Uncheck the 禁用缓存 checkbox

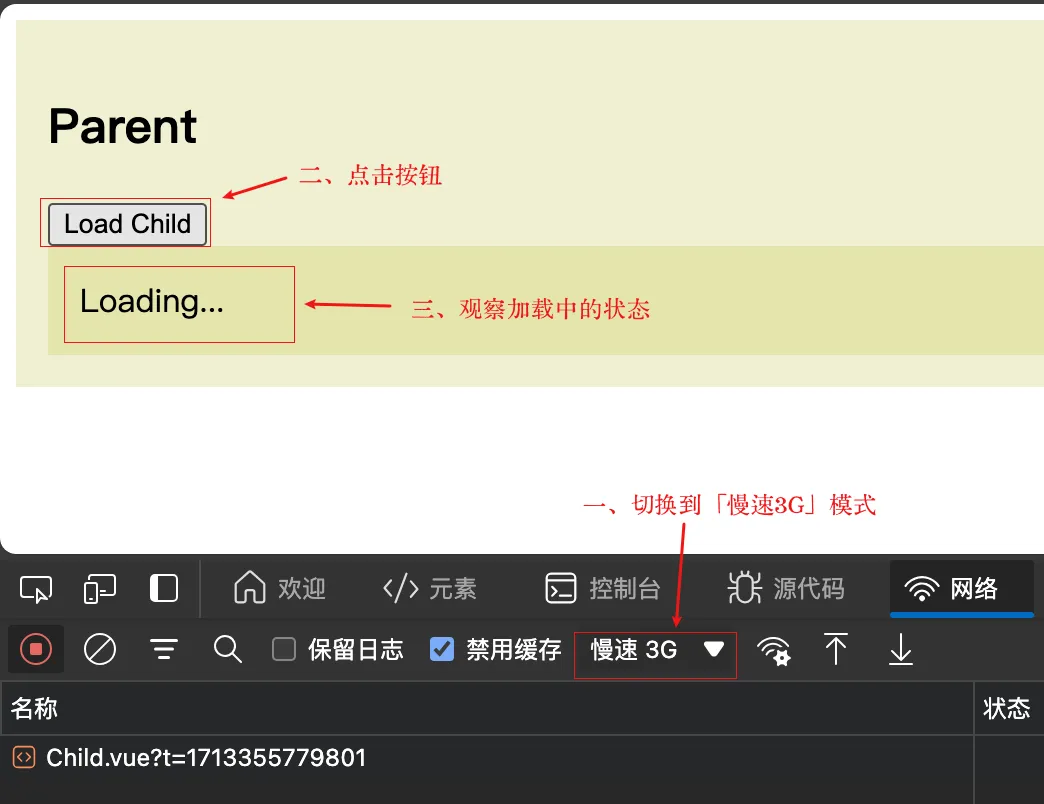[x=441, y=649]
